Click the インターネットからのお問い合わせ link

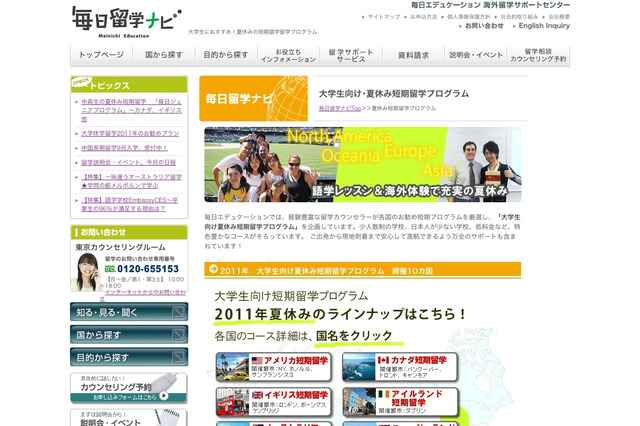click(144, 295)
